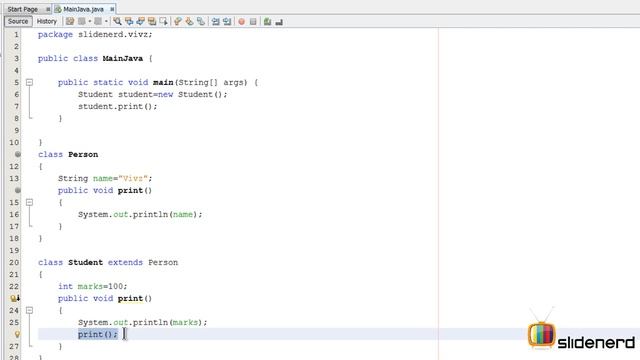Viewport: 640px width, 360px height.
Task: Toggle Highlight Search in editor toolbar
Action: tap(152, 21)
